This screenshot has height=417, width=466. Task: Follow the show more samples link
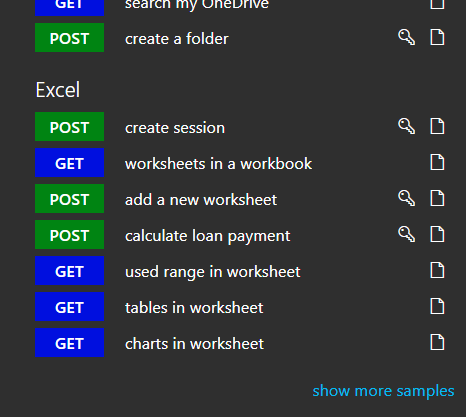click(383, 391)
